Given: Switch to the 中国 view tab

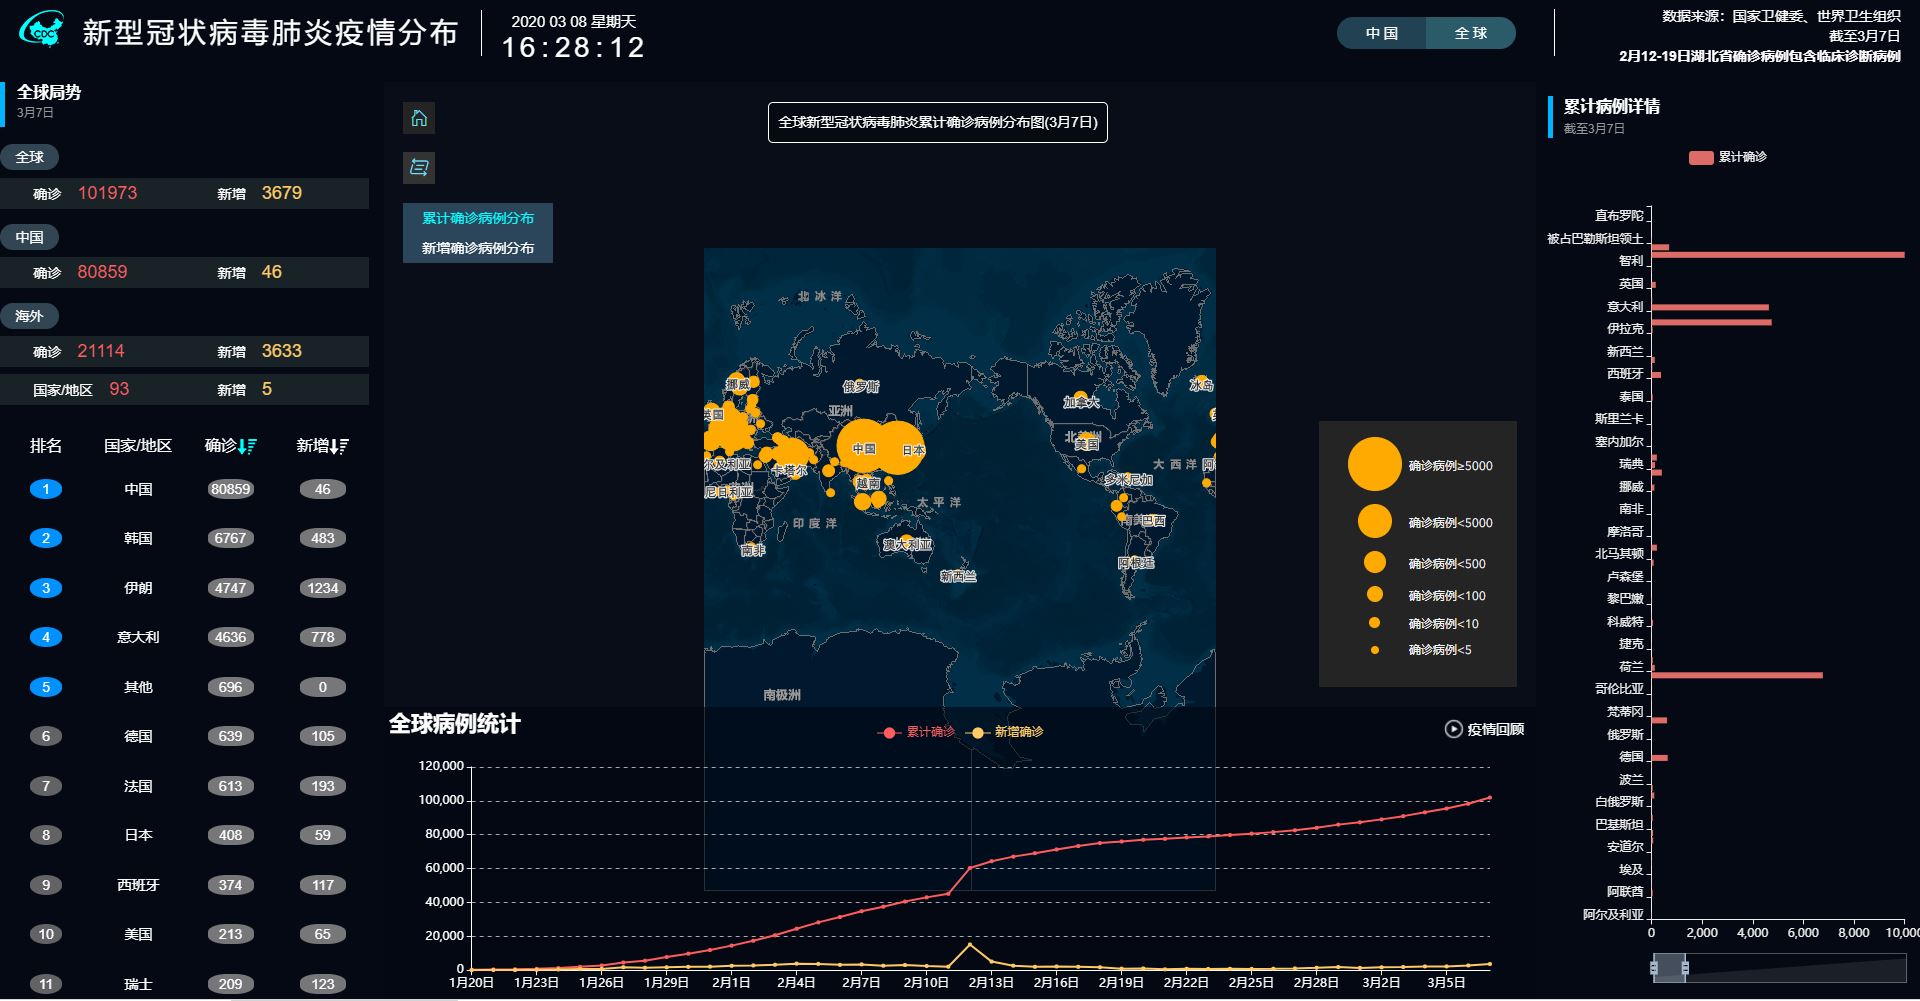Looking at the screenshot, I should pyautogui.click(x=1382, y=33).
